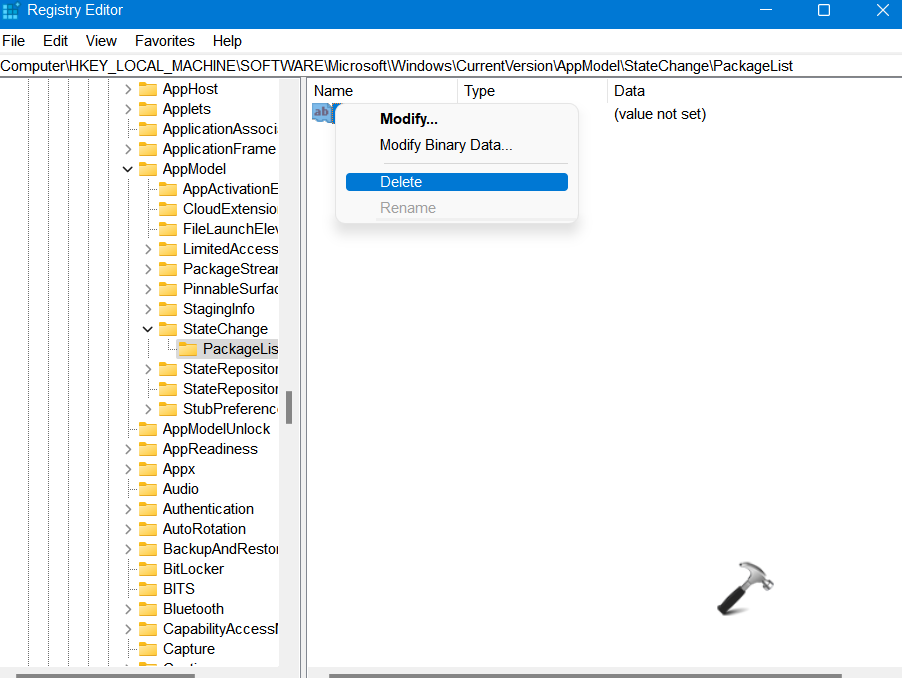Click the BITS folder icon
Image resolution: width=902 pixels, height=678 pixels.
point(148,589)
